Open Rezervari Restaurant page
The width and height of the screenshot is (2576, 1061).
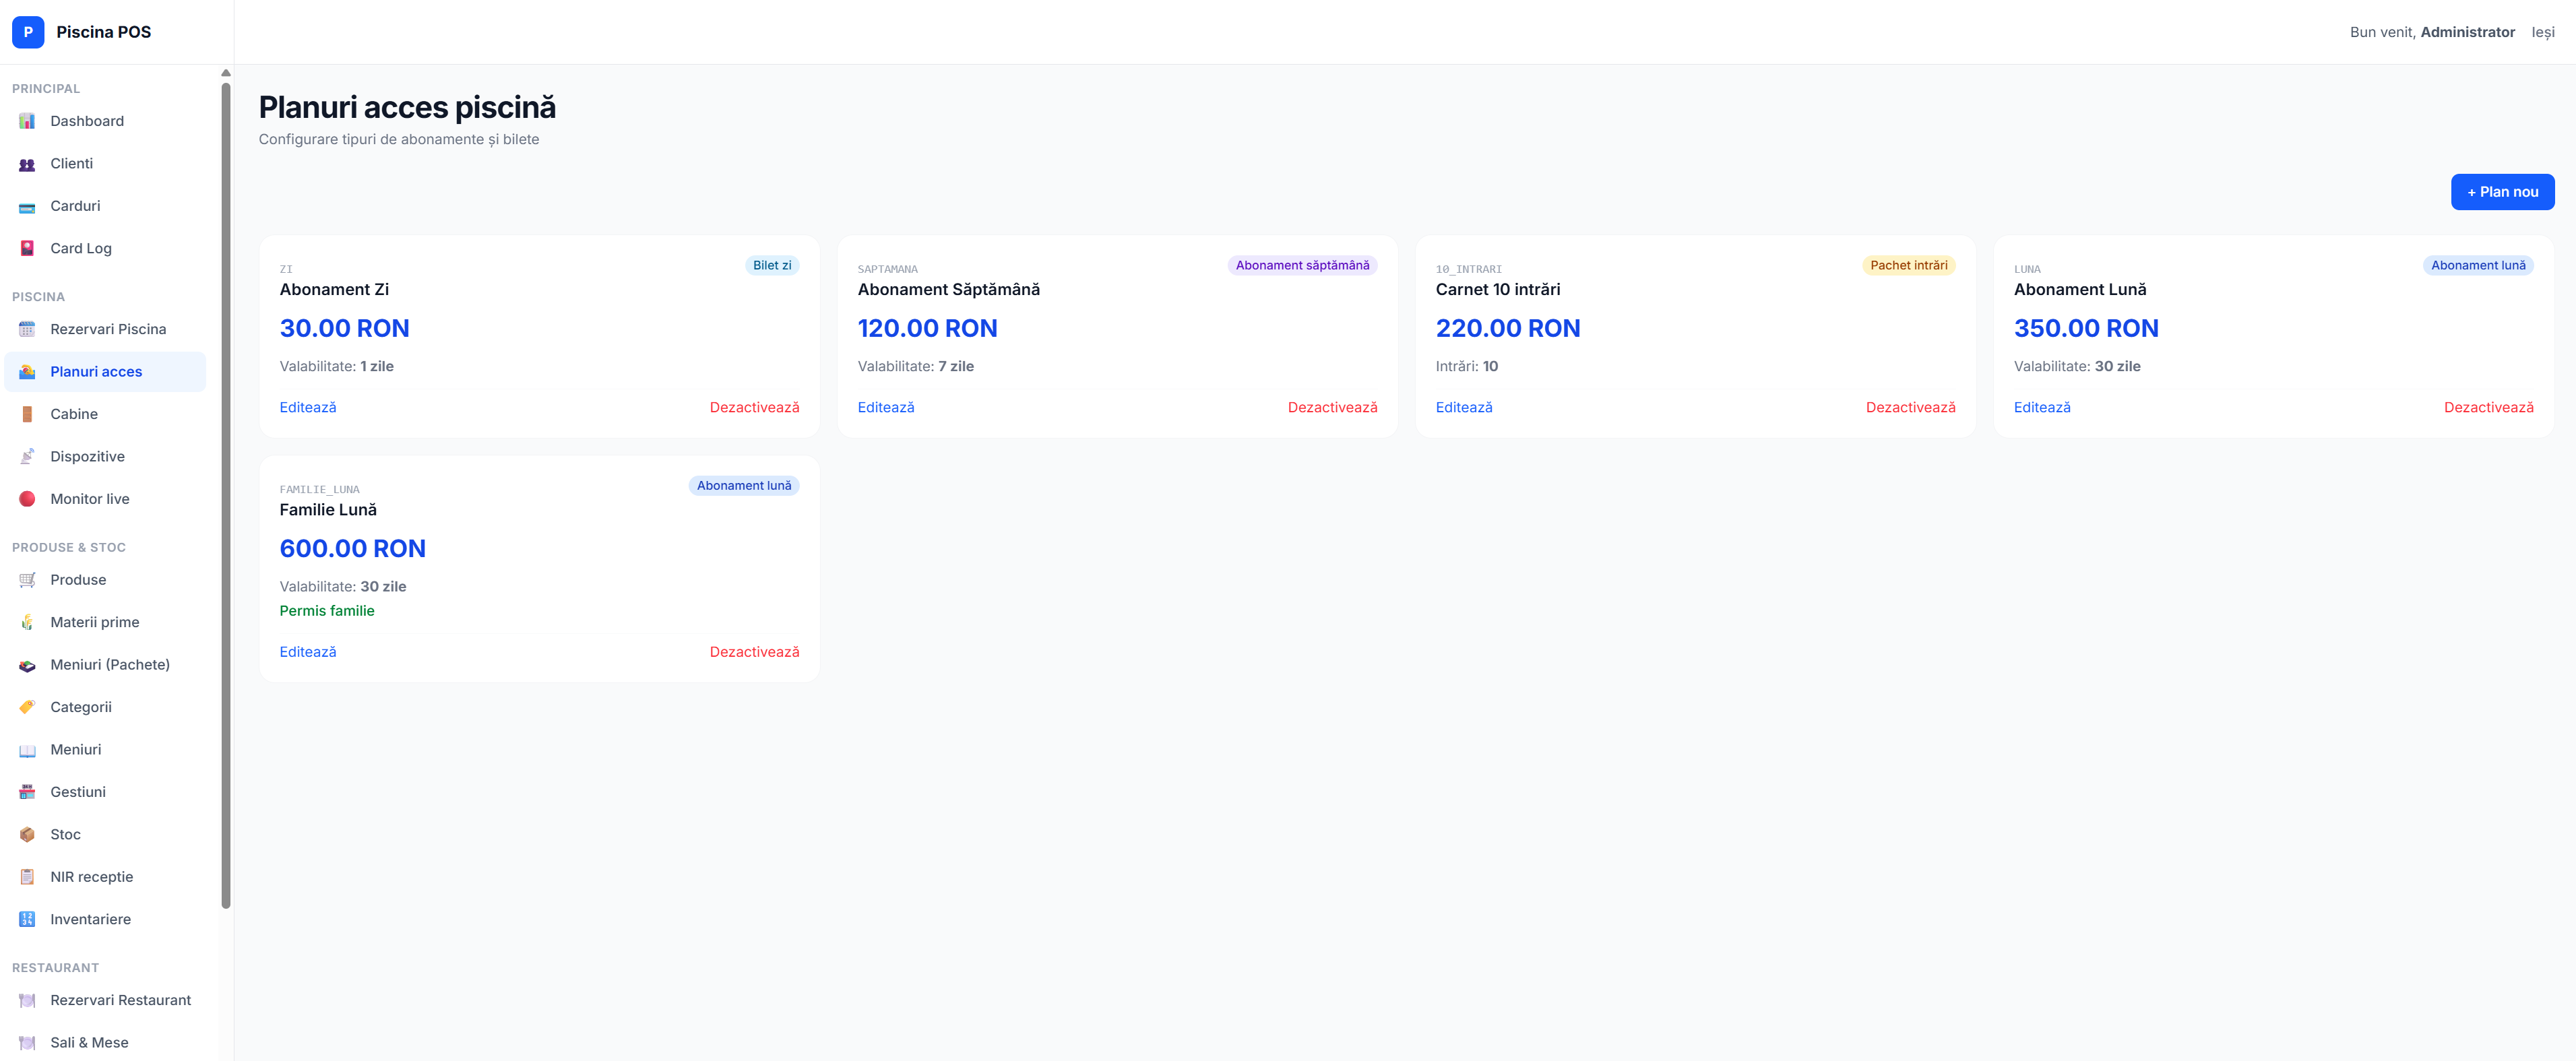(105, 1000)
